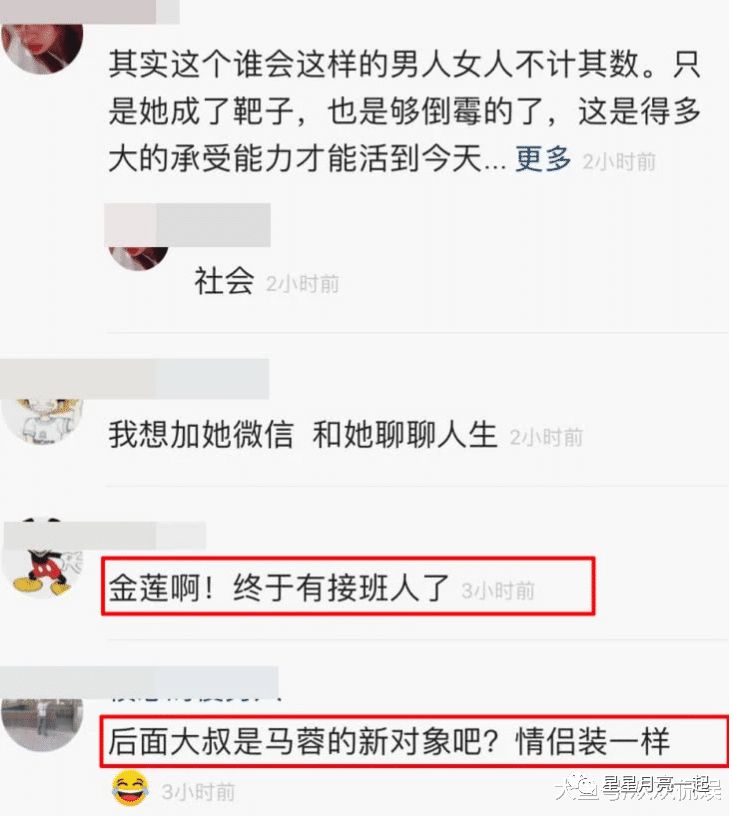Open the Mickey Mouse avatar profile
This screenshot has width=733, height=816.
point(44,556)
